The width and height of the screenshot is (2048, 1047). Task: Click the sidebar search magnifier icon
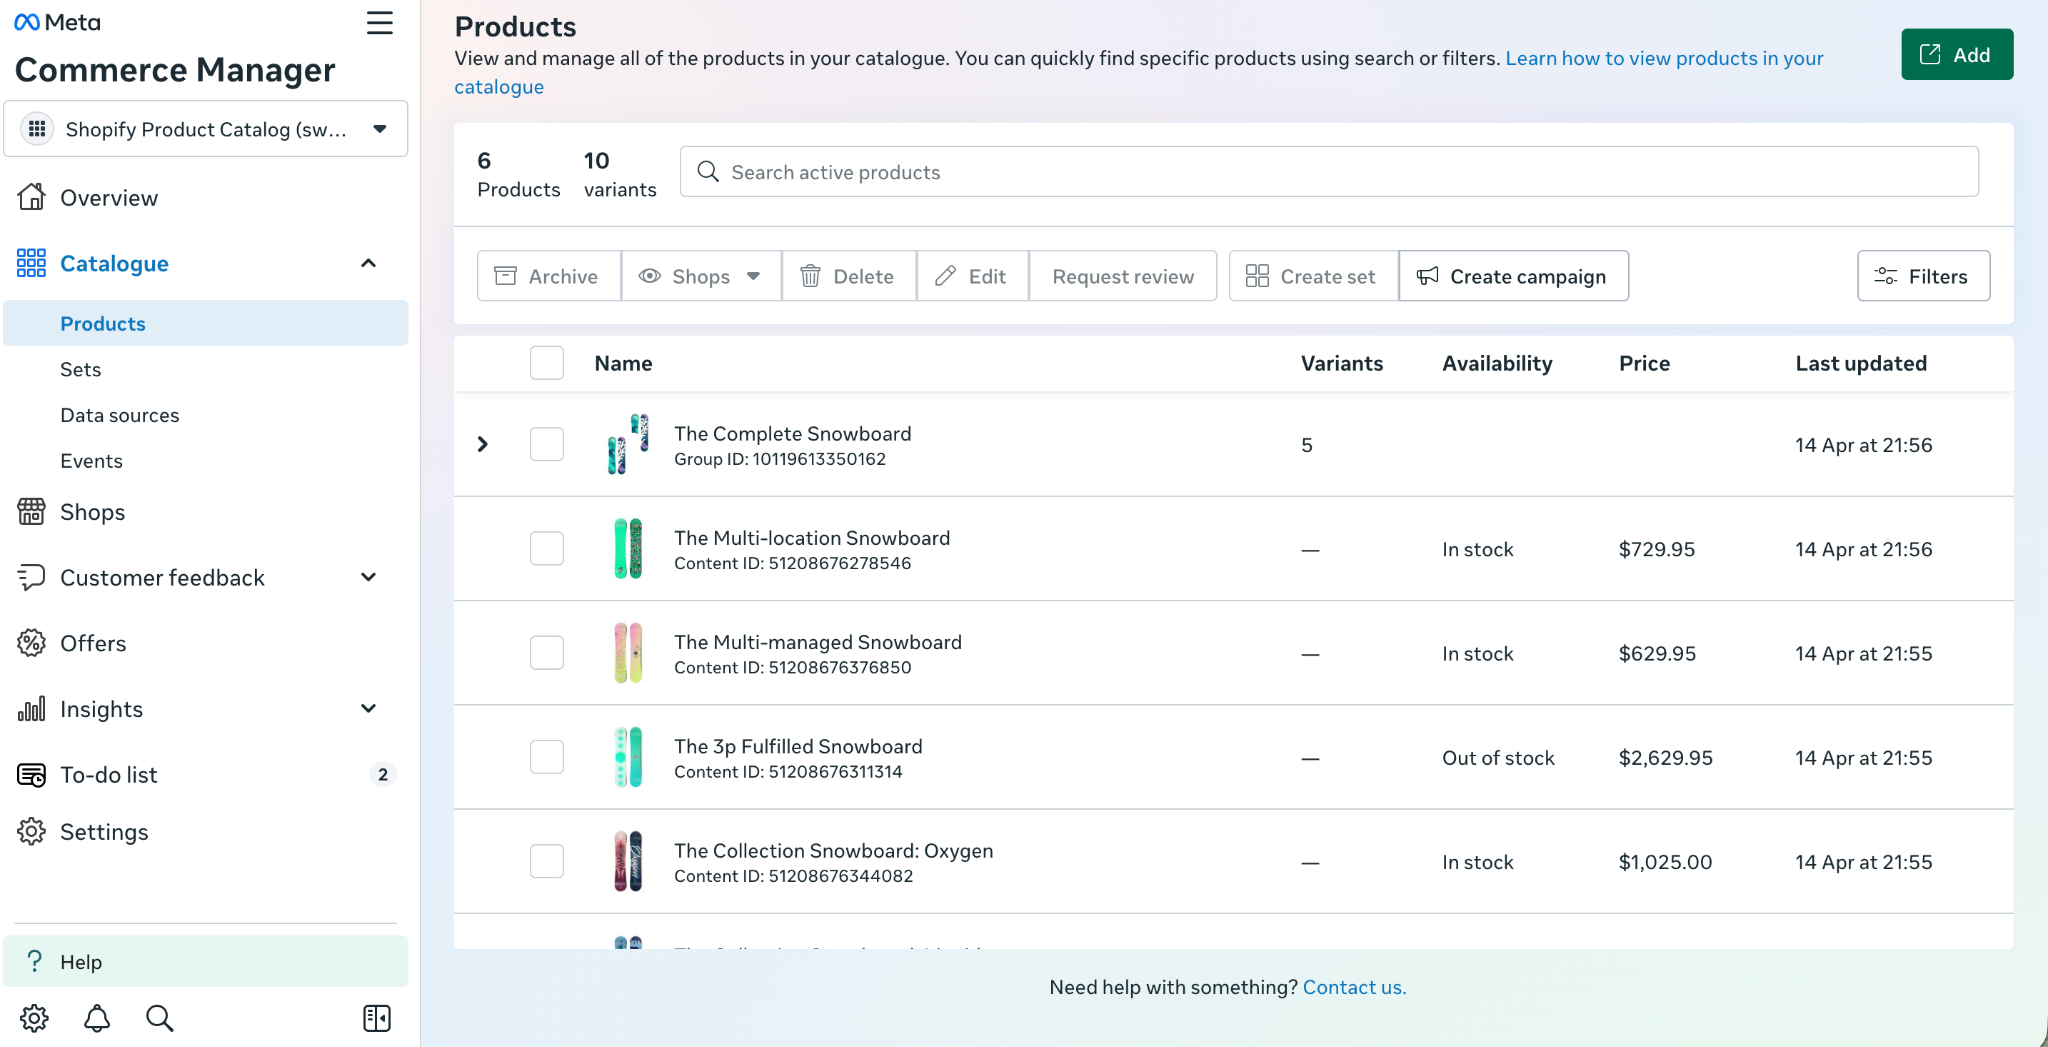pyautogui.click(x=159, y=1018)
